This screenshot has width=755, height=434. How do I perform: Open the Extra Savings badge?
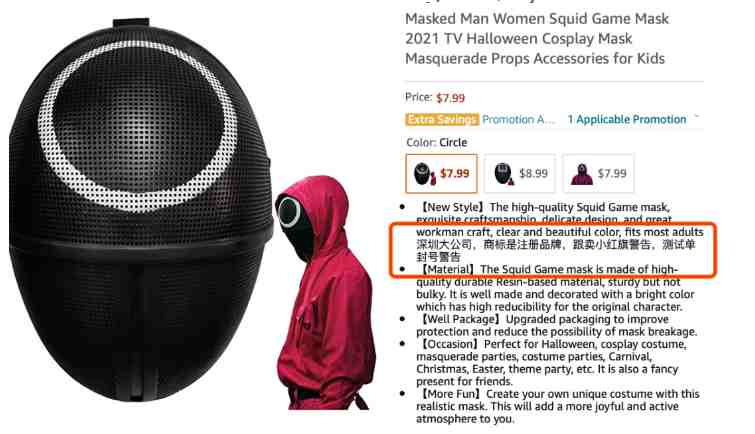pyautogui.click(x=442, y=119)
